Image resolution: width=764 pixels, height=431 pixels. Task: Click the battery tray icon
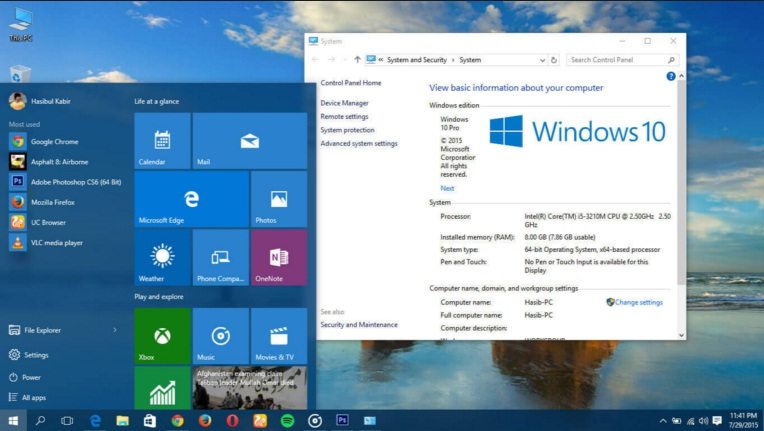(677, 421)
